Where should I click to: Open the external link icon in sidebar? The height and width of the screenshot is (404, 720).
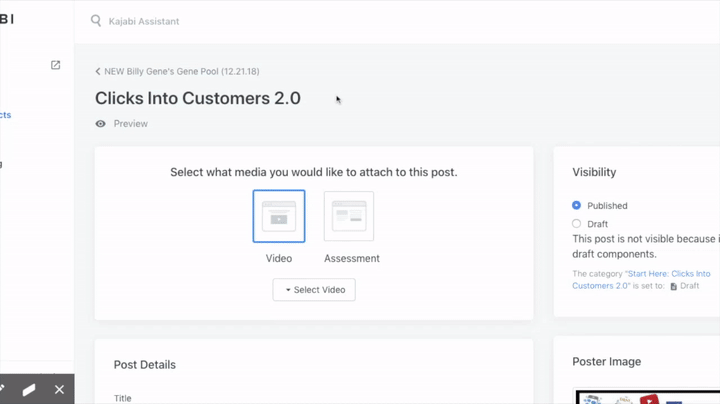tap(55, 65)
